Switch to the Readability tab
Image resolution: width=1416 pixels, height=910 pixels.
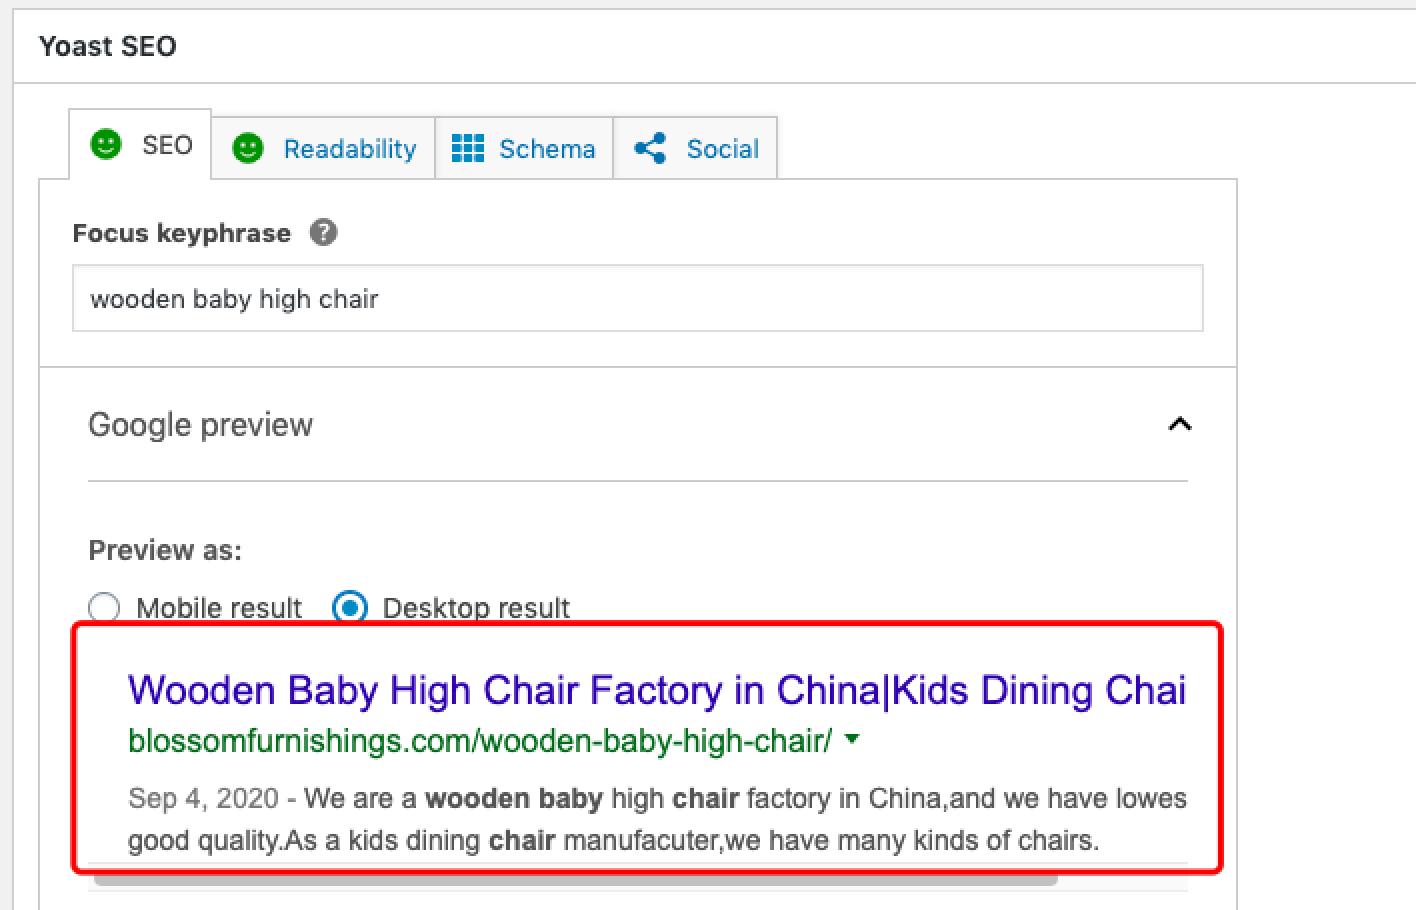[323, 149]
